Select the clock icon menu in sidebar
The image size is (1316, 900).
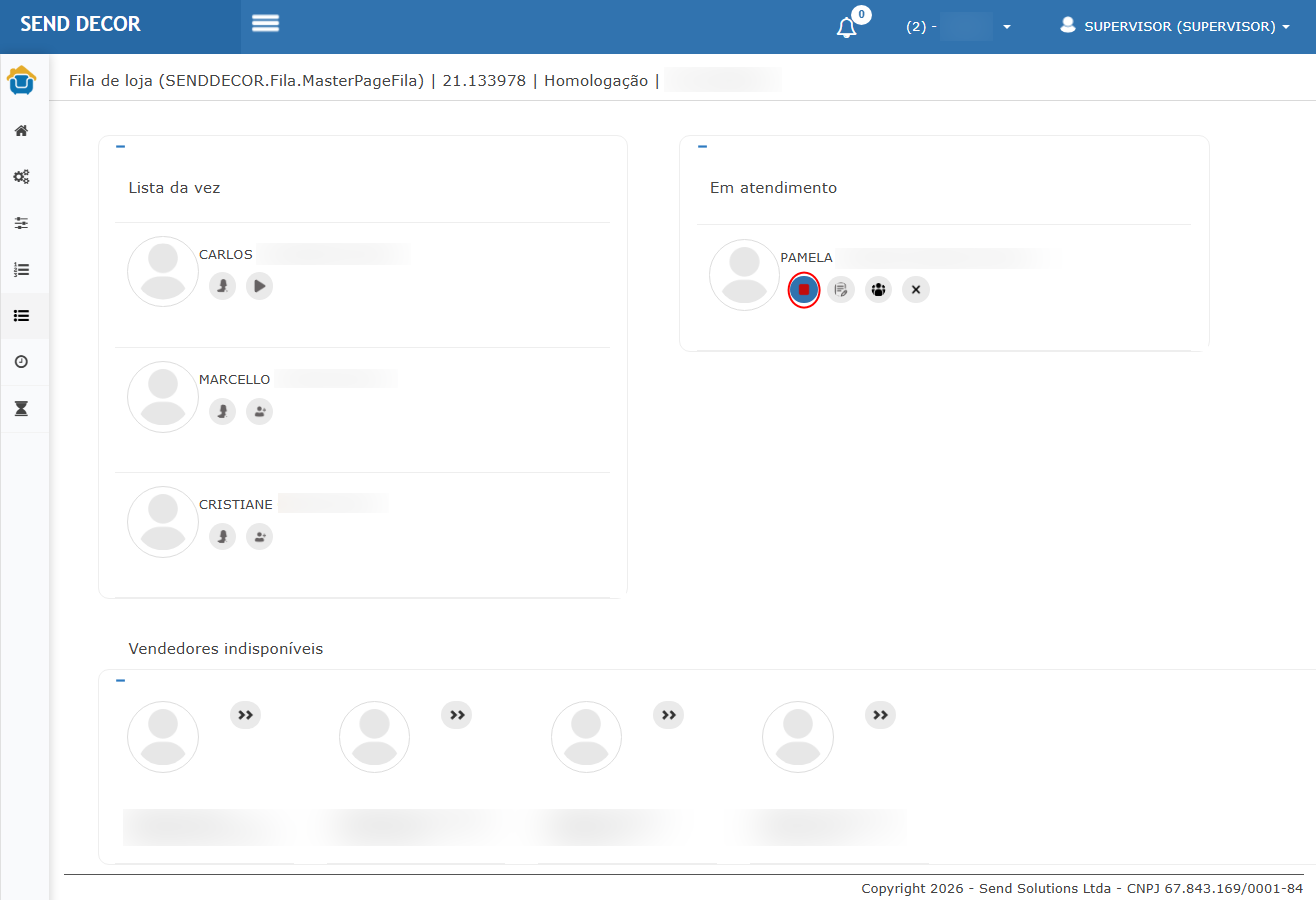(21, 362)
